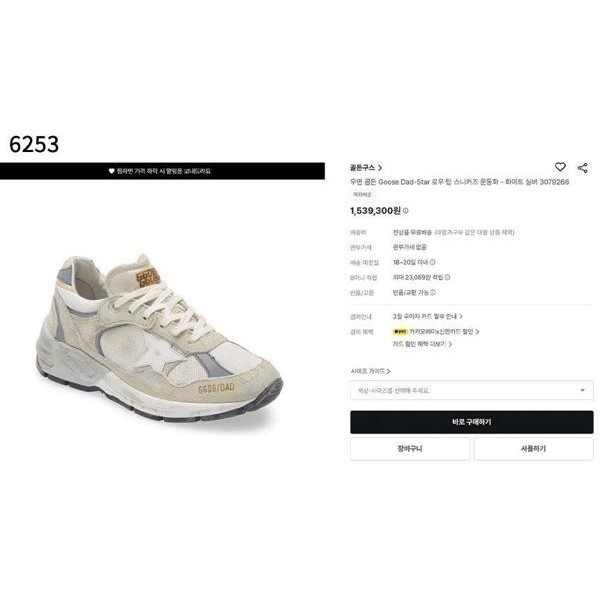Click the 바로 구매하기 button
This screenshot has height=600, width=600.
pyautogui.click(x=471, y=422)
